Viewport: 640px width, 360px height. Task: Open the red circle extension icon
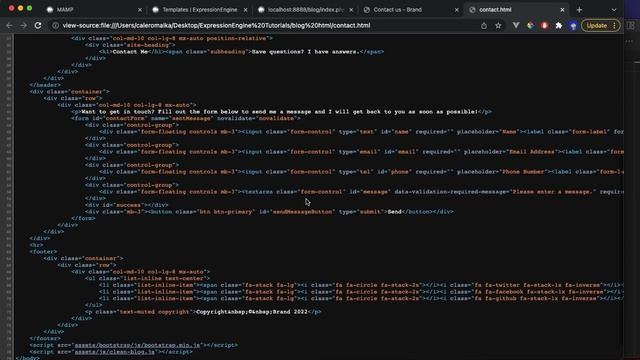544,25
